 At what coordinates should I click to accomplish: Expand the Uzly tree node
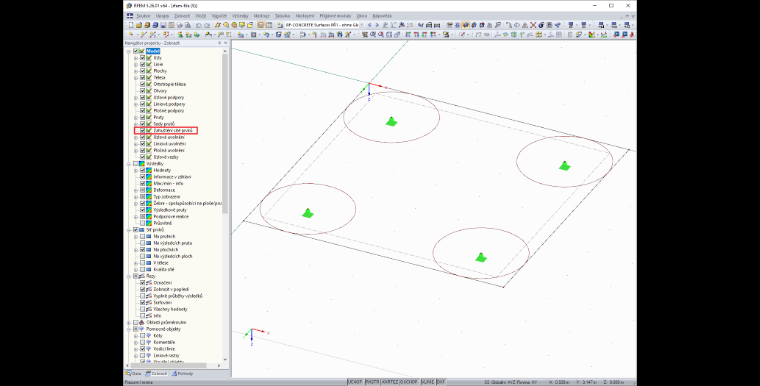136,58
